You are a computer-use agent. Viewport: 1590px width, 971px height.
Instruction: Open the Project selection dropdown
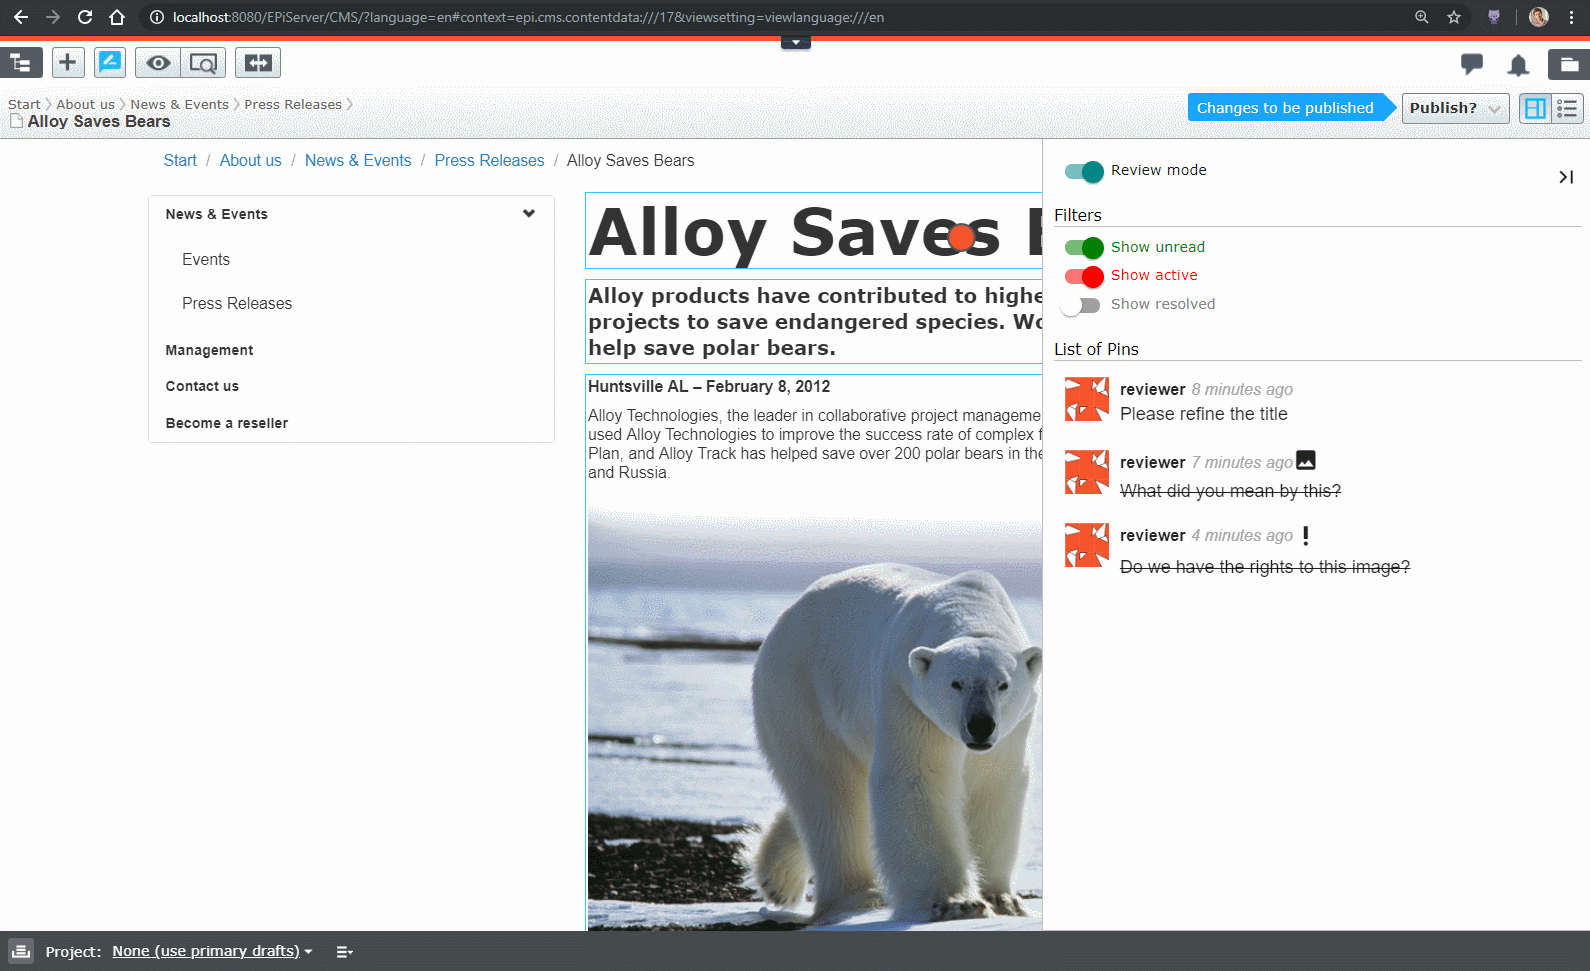point(212,951)
